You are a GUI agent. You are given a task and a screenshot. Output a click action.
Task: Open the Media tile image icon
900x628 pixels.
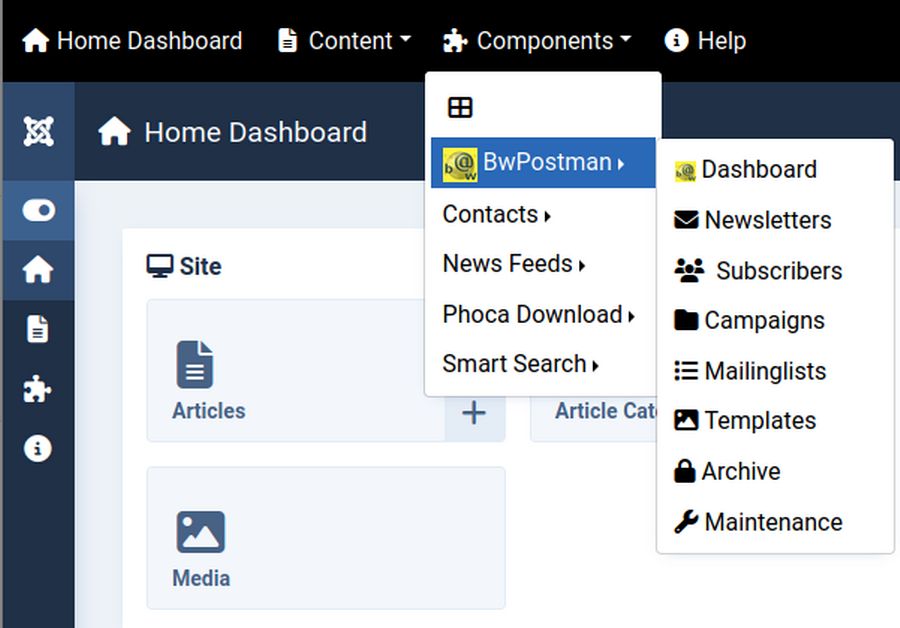click(200, 532)
